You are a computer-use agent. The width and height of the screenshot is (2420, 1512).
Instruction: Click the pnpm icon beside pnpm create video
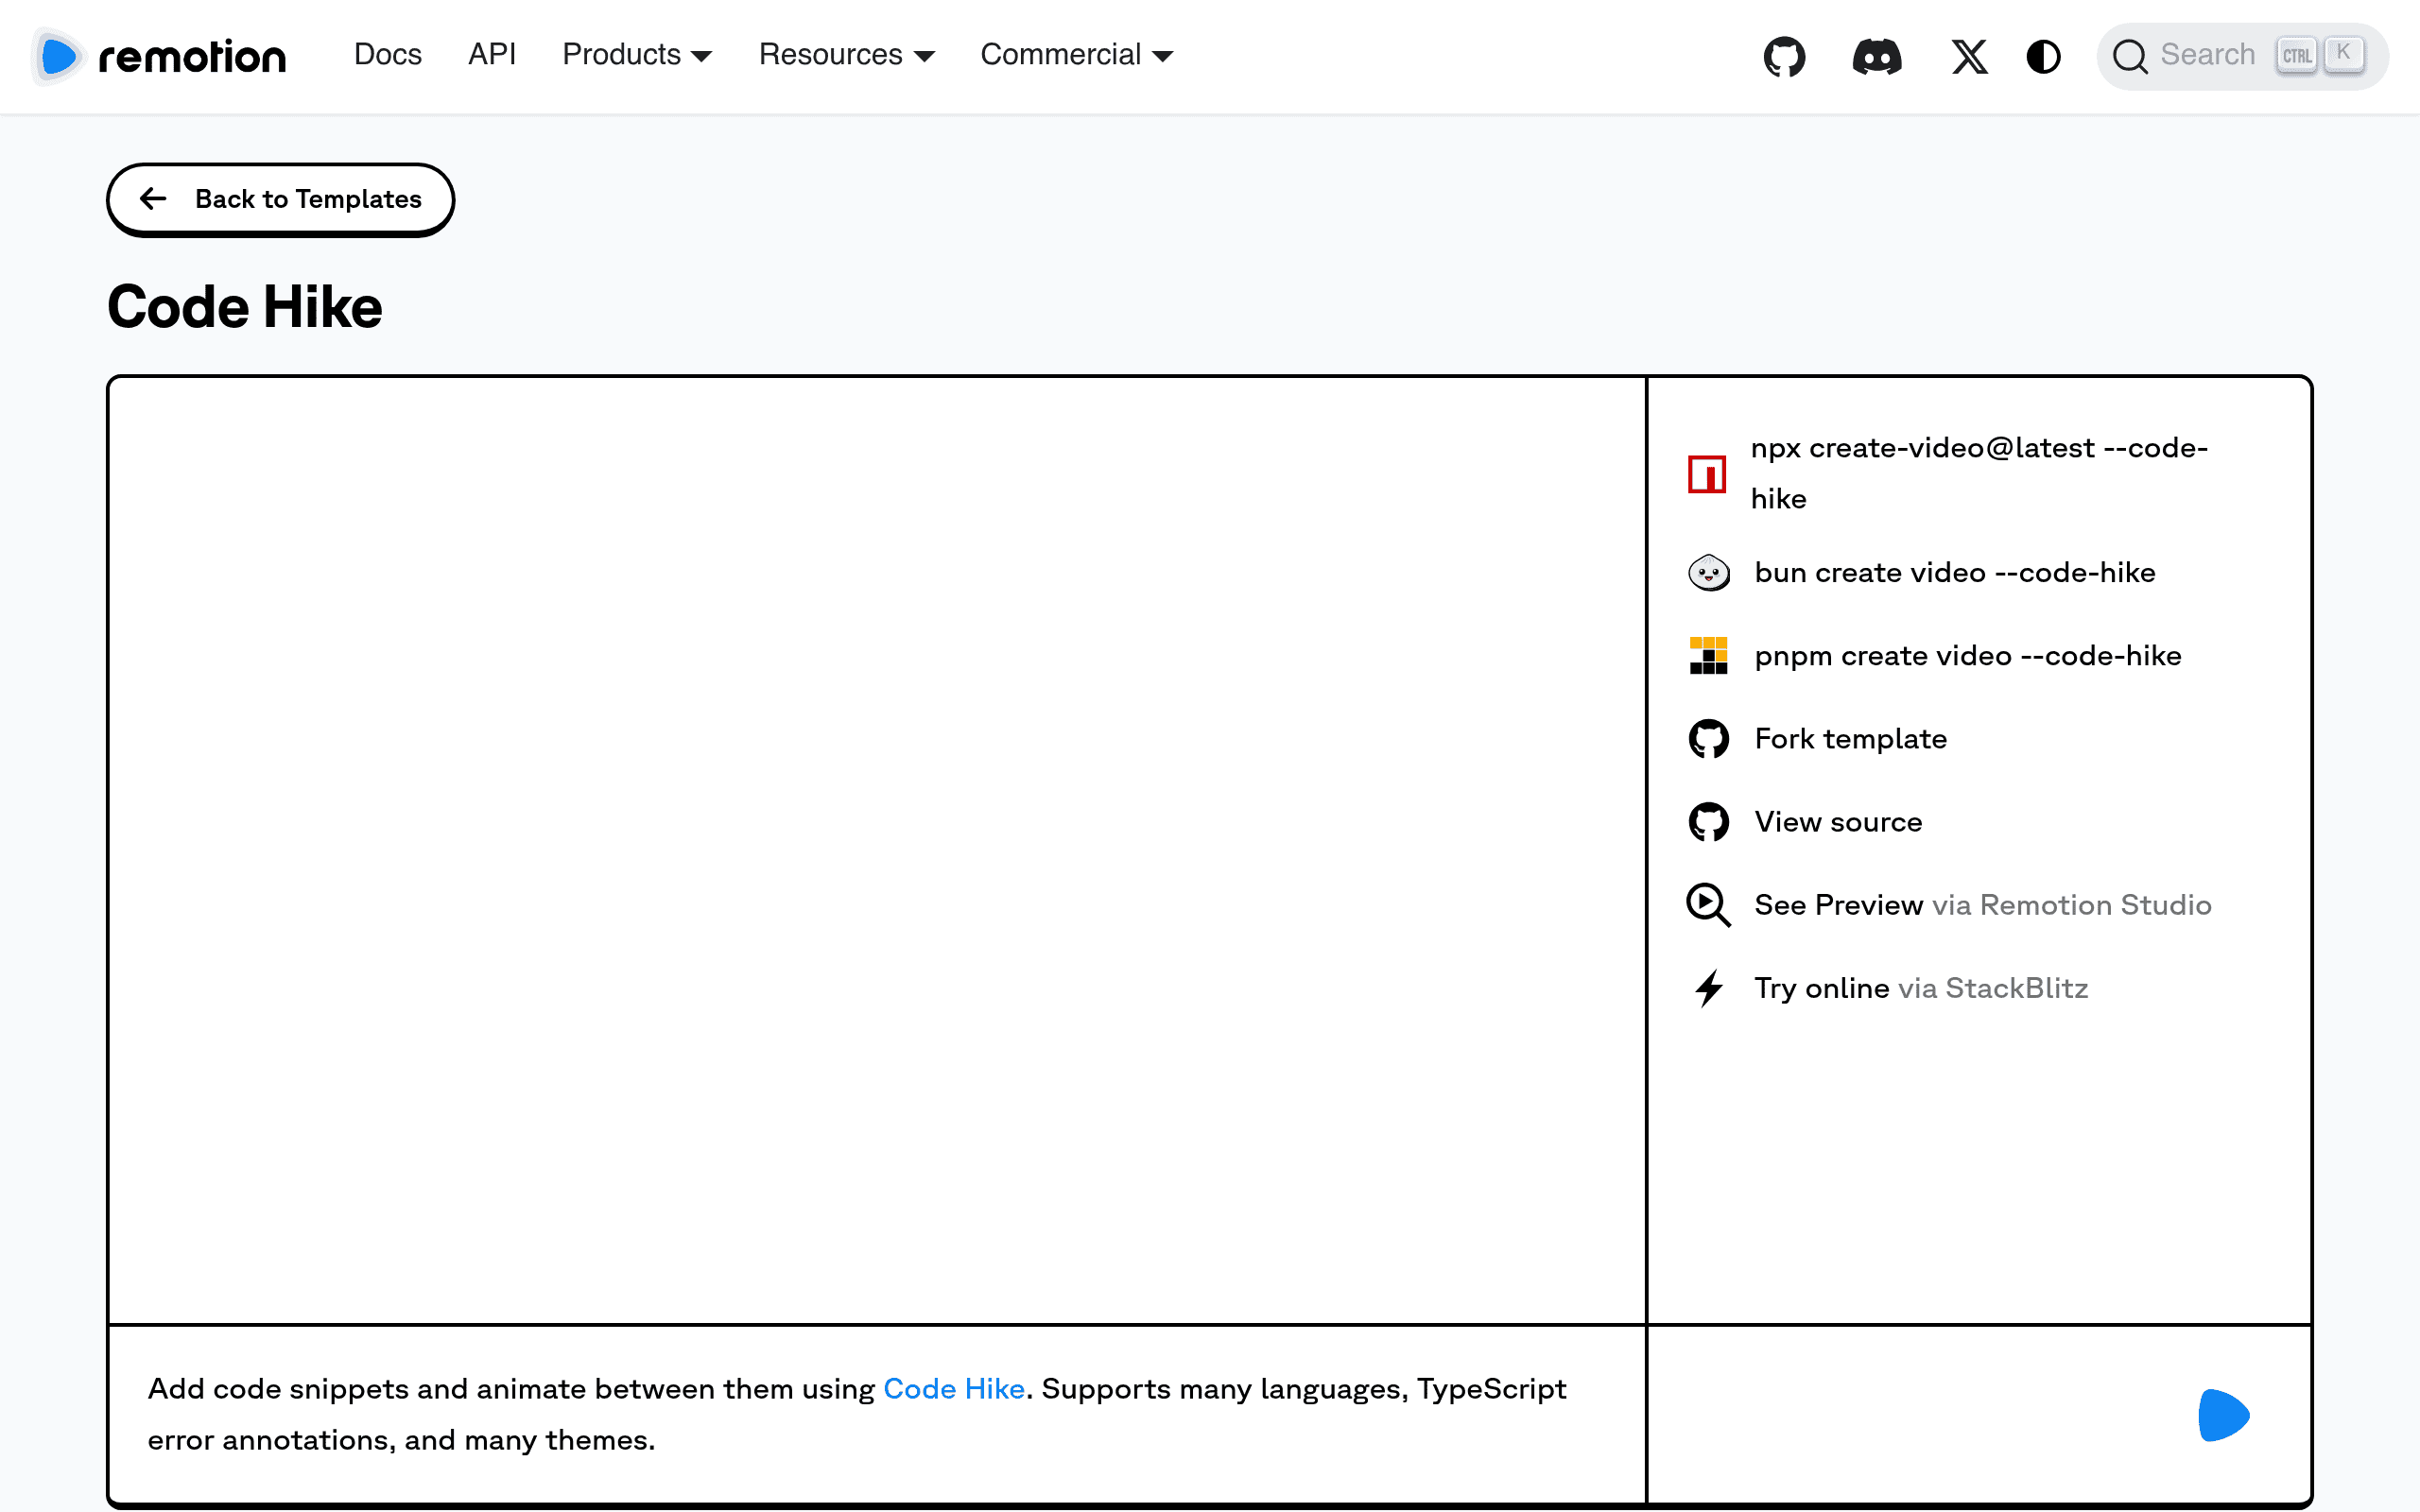coord(1708,656)
